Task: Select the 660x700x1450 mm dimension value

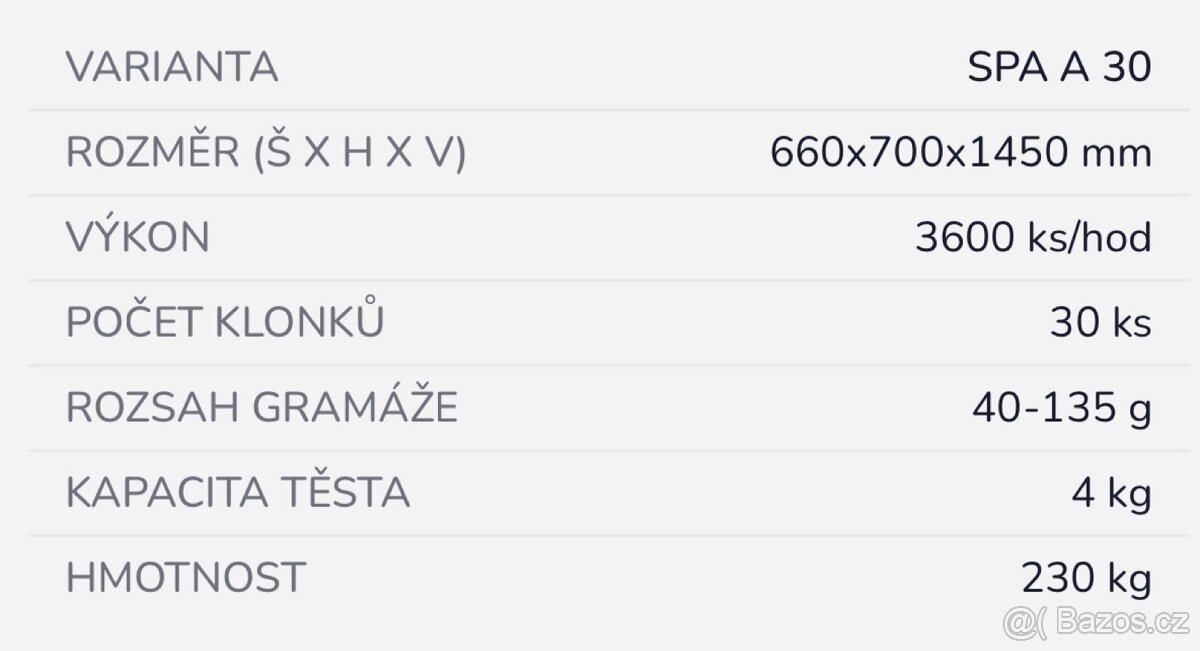Action: click(961, 153)
